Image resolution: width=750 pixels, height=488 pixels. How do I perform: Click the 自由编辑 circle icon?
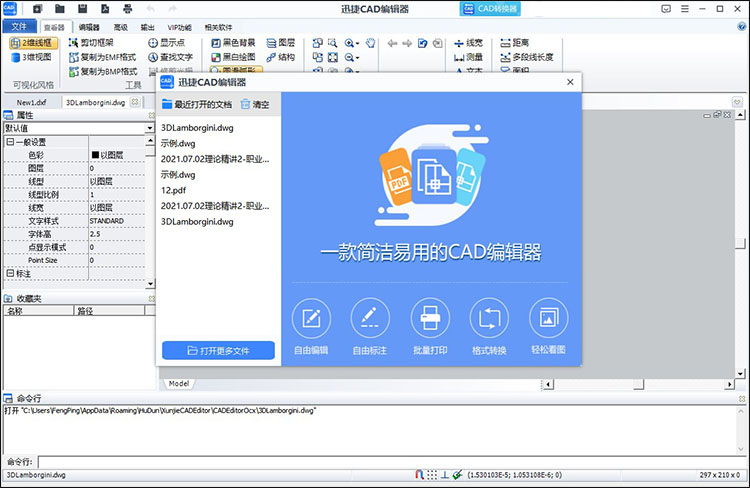[311, 318]
